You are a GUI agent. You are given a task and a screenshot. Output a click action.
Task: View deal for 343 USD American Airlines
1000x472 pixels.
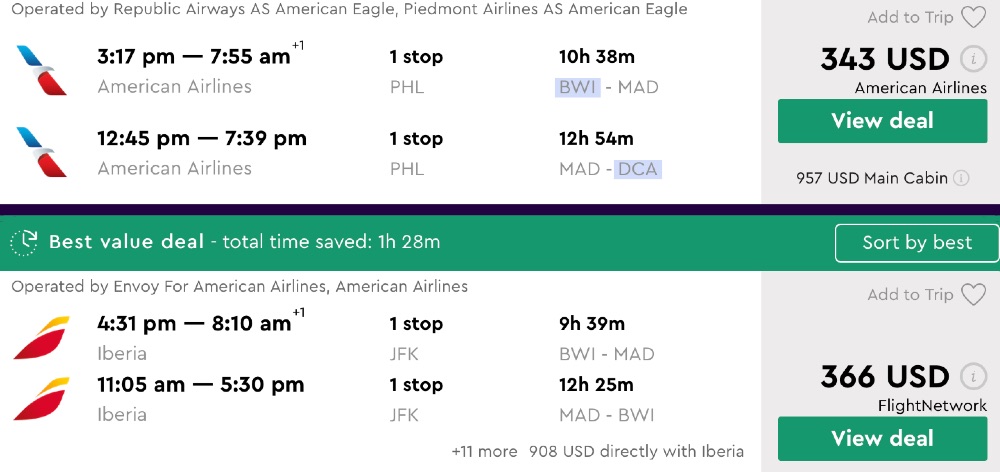882,121
